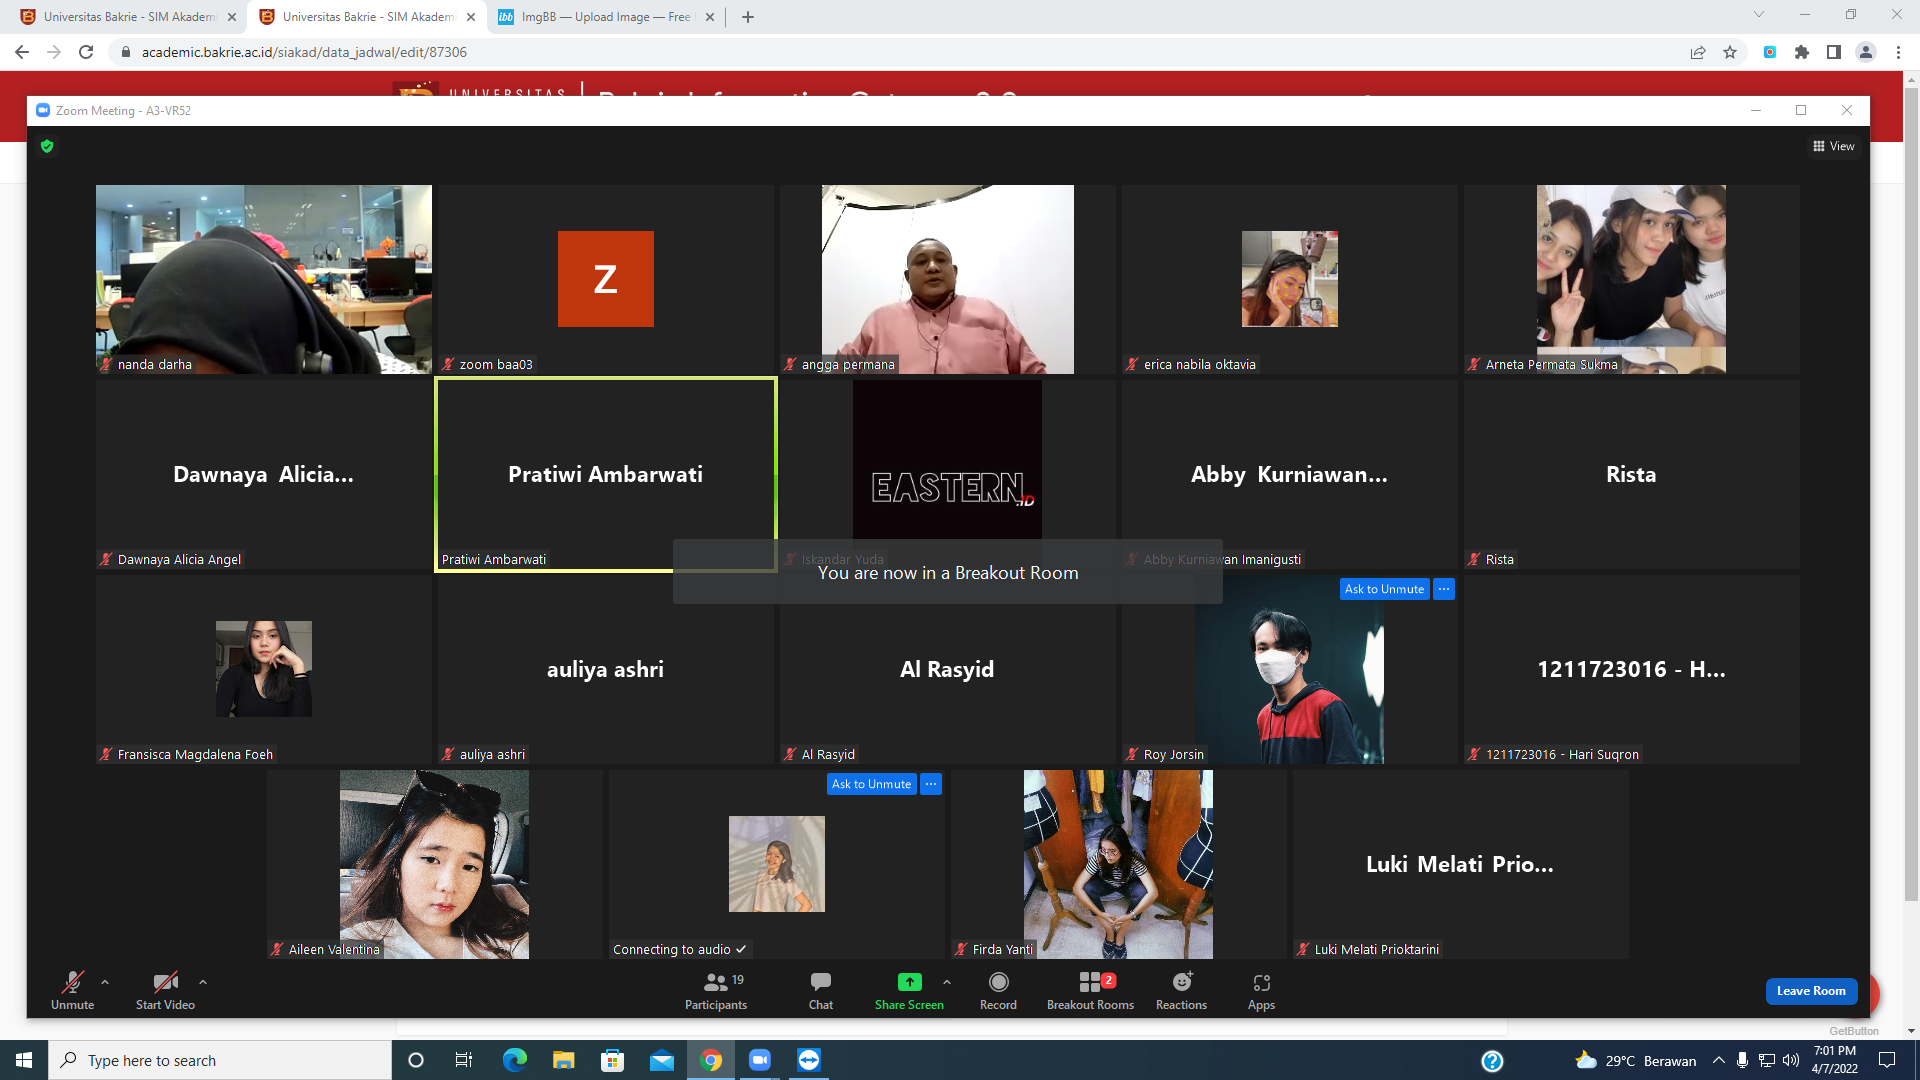Launch Microsoft Edge from taskbar
Screen dimensions: 1920x1080
(x=514, y=1060)
